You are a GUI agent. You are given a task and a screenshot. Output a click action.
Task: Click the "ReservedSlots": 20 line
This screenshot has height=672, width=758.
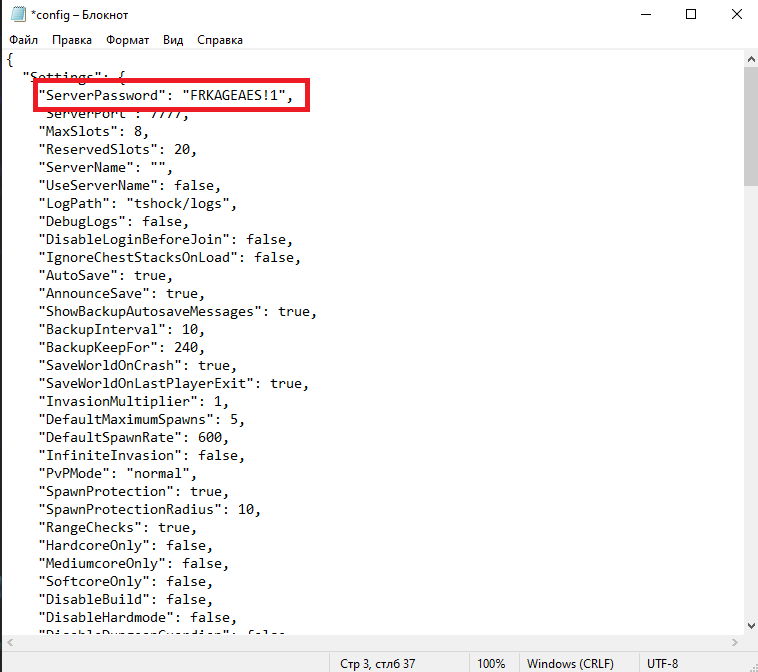[118, 149]
